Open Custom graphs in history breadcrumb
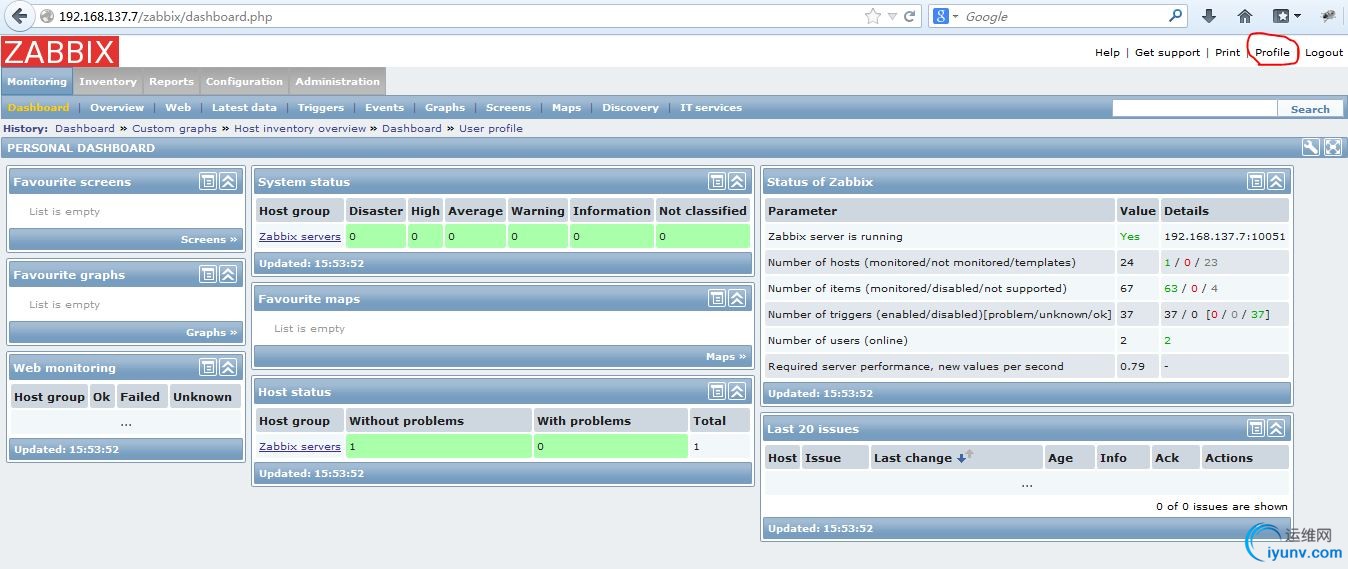This screenshot has height=569, width=1348. (x=174, y=129)
